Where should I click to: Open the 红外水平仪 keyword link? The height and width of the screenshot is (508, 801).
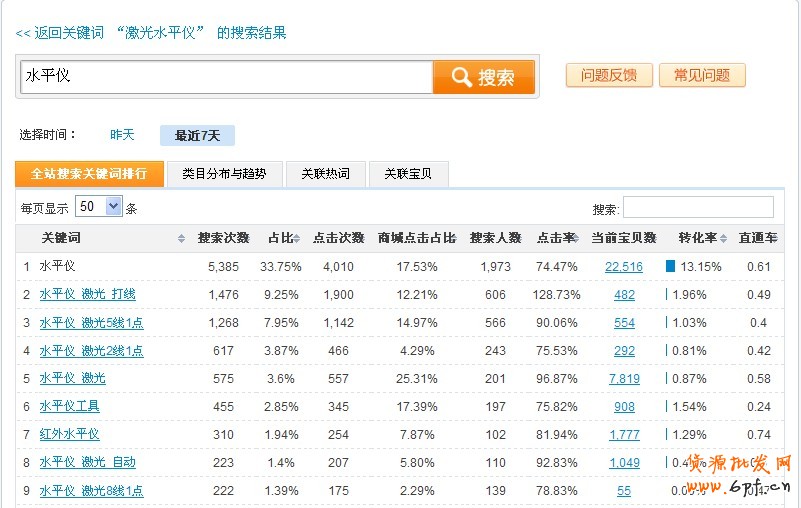point(69,435)
